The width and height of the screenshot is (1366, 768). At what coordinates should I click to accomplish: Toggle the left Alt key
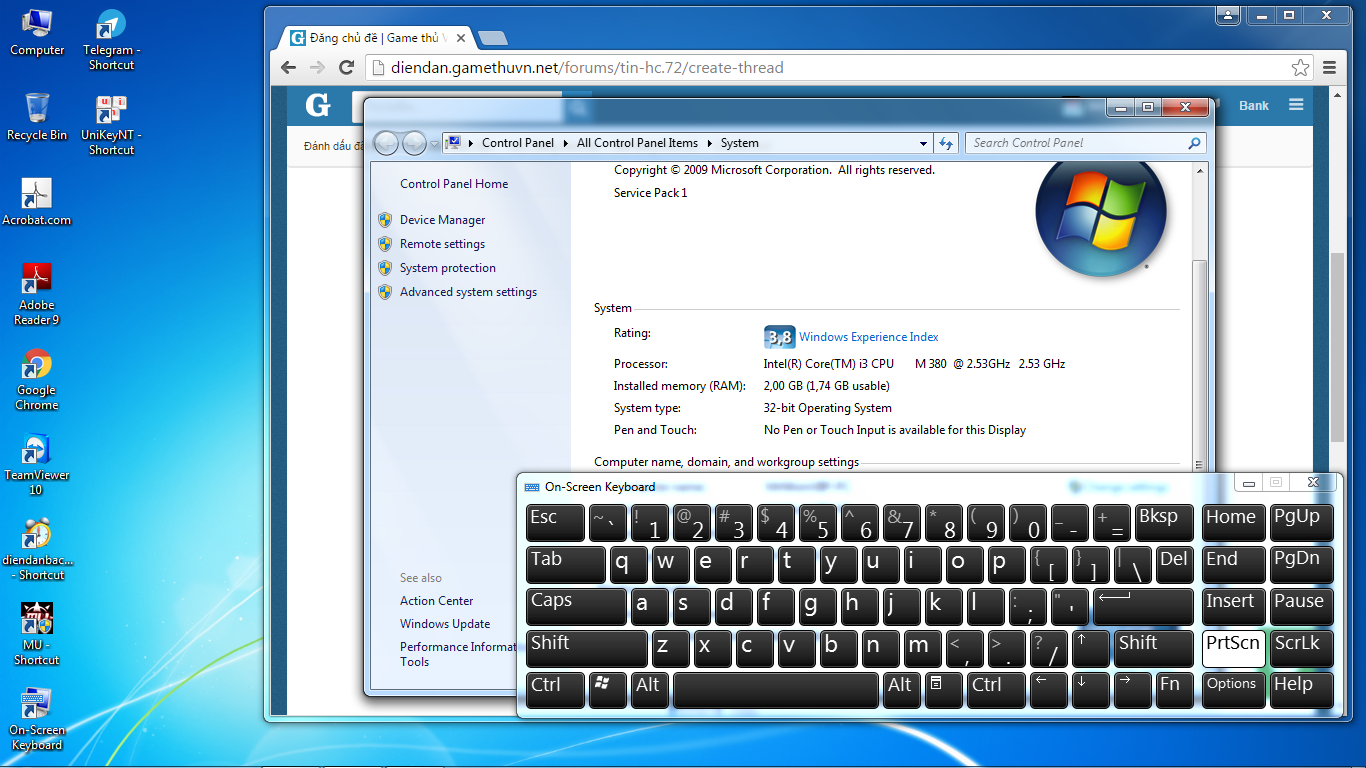(651, 690)
